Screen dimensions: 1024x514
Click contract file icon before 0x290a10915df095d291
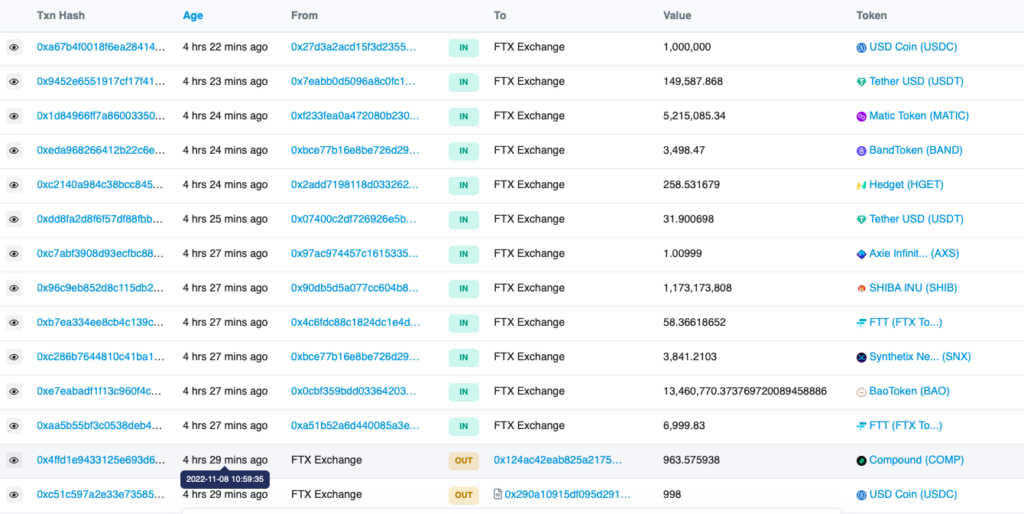(498, 494)
